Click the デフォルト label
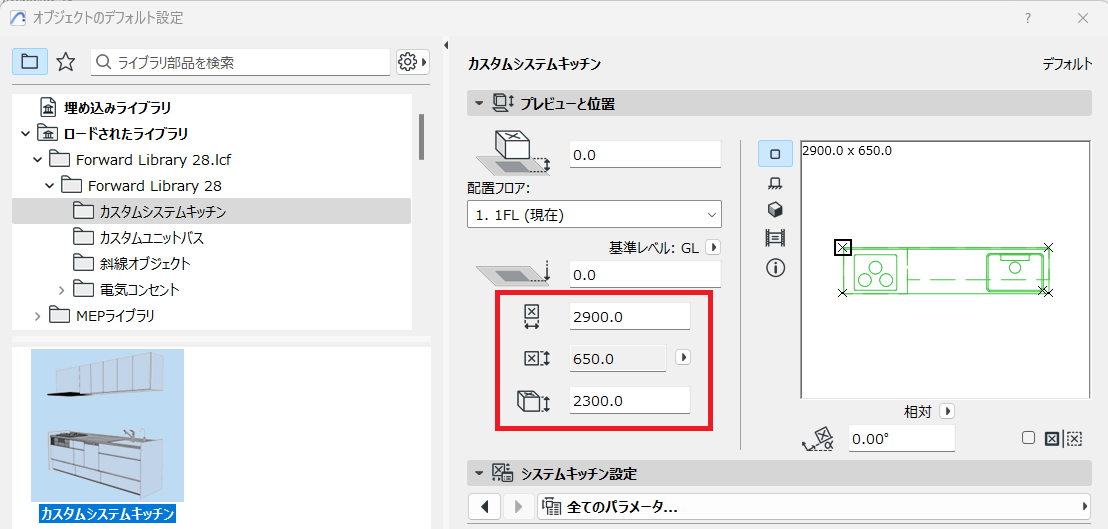 pyautogui.click(x=1067, y=64)
